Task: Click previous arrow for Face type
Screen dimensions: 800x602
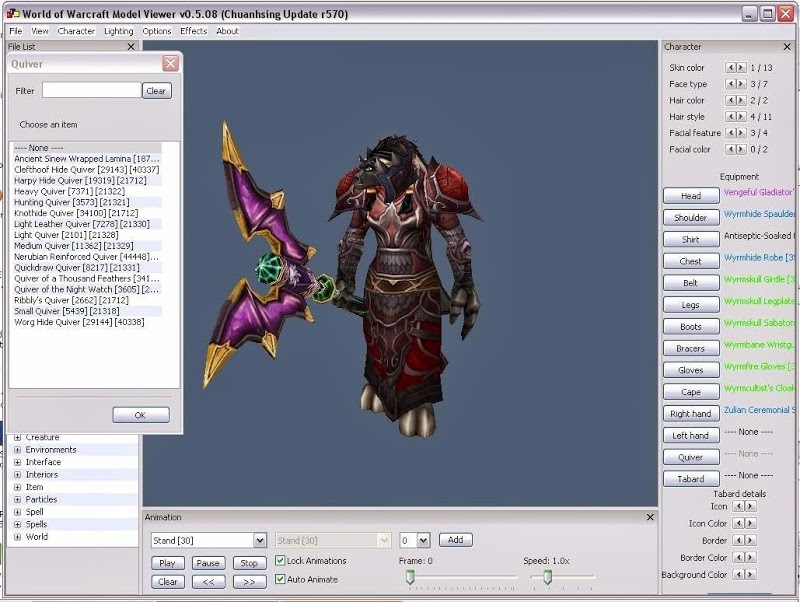Action: [x=731, y=84]
